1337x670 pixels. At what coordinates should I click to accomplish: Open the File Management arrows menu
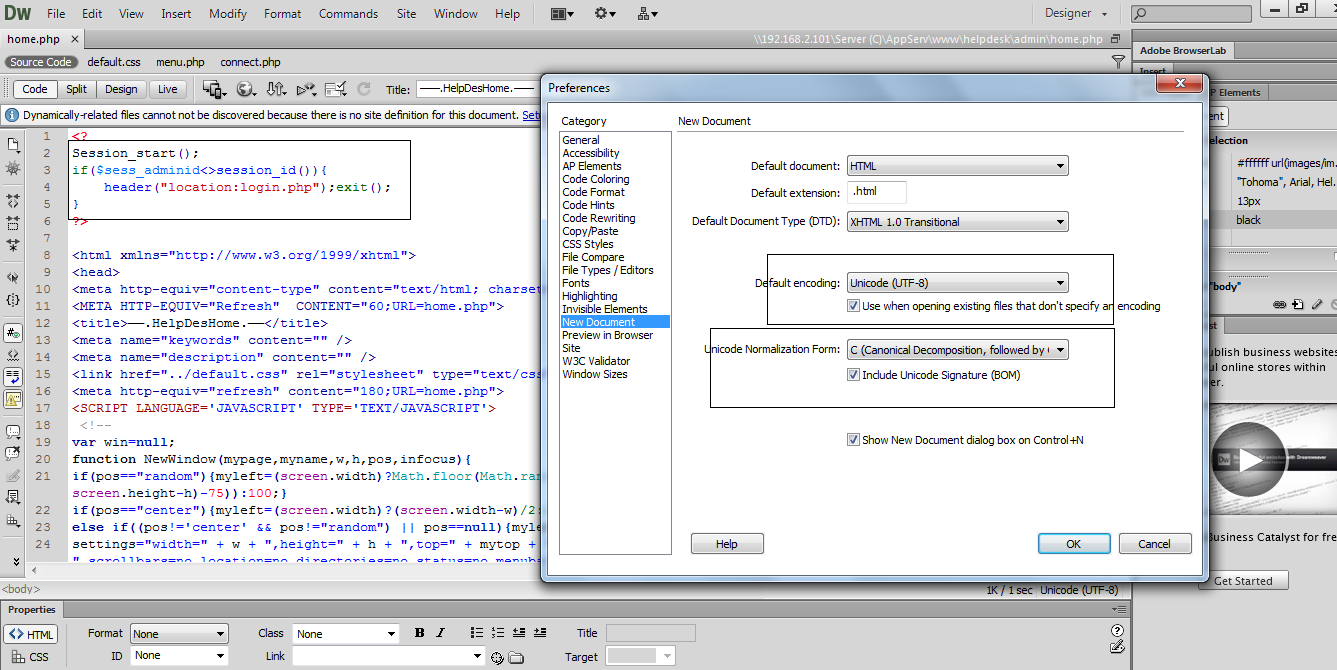277,89
